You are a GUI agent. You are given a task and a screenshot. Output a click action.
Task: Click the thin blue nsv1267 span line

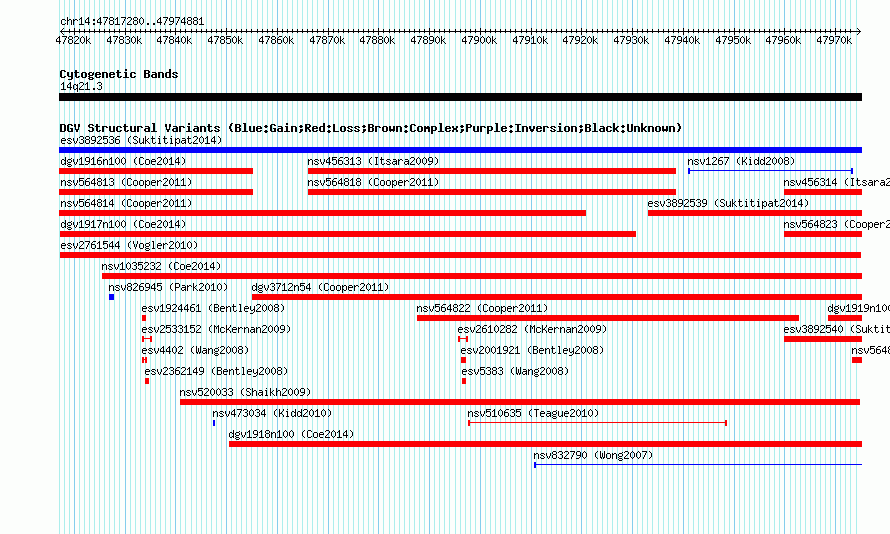click(770, 171)
